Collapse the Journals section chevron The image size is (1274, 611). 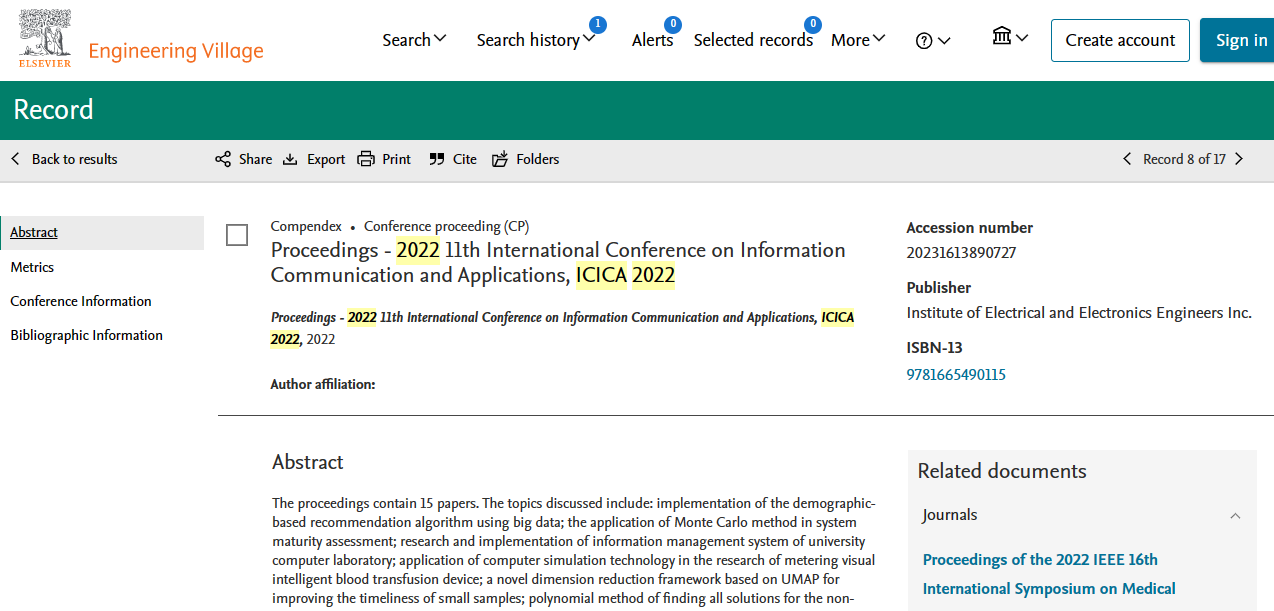1235,516
